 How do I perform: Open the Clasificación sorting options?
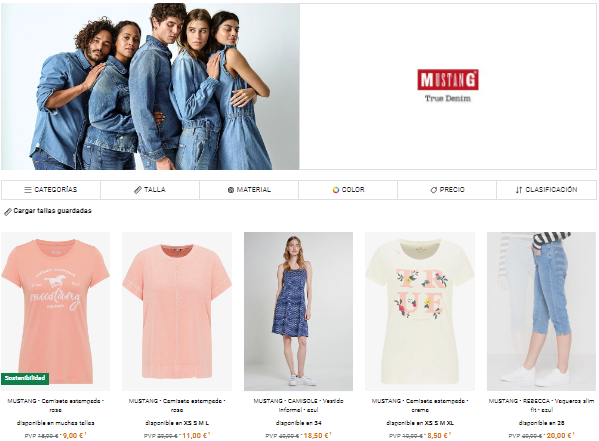[x=546, y=190]
